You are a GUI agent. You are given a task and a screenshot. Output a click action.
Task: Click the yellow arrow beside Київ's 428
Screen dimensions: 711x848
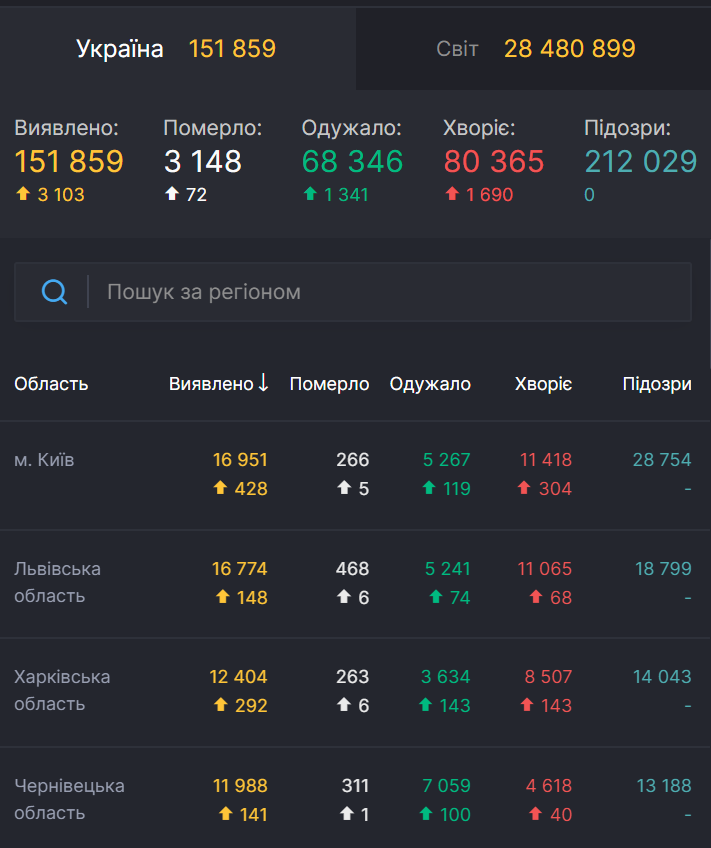click(221, 488)
